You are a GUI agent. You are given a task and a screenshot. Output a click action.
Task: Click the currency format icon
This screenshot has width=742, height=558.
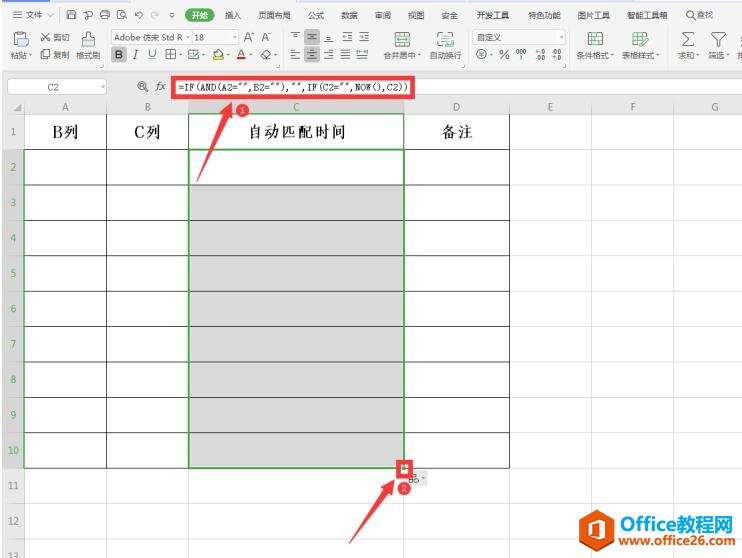[x=481, y=54]
